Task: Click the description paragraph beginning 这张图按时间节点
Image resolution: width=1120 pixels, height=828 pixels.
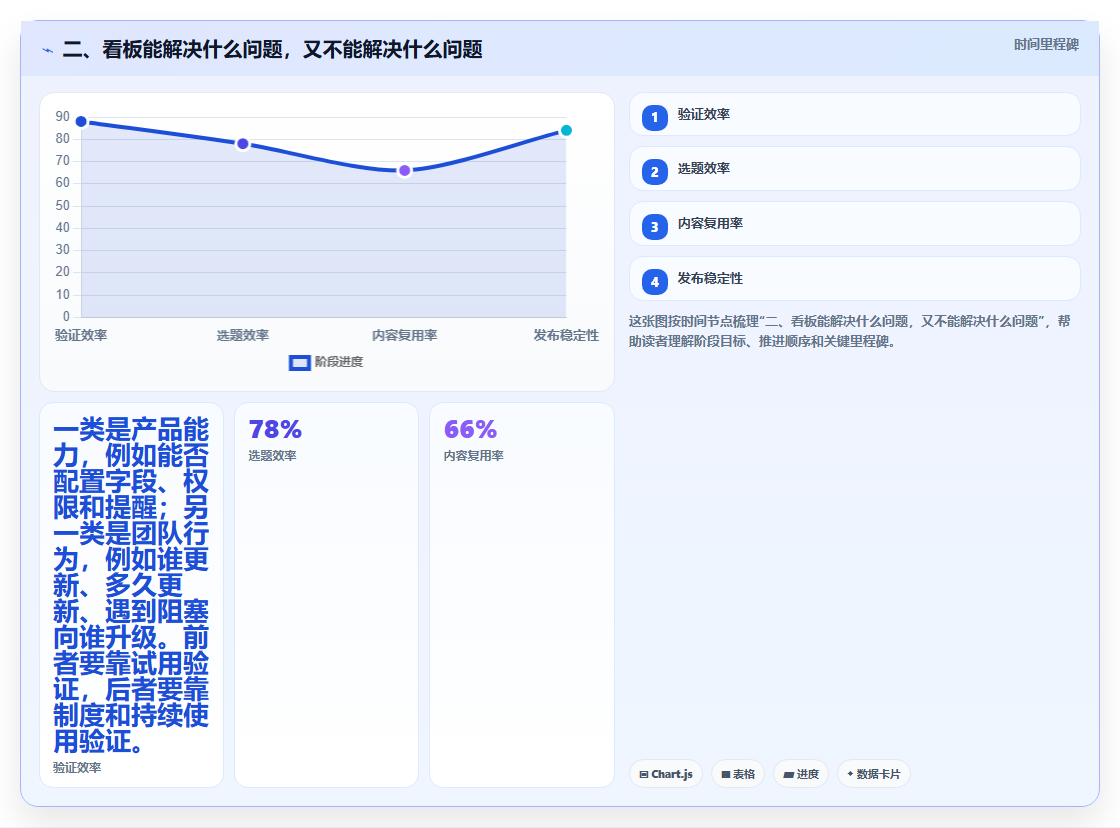Action: 849,331
